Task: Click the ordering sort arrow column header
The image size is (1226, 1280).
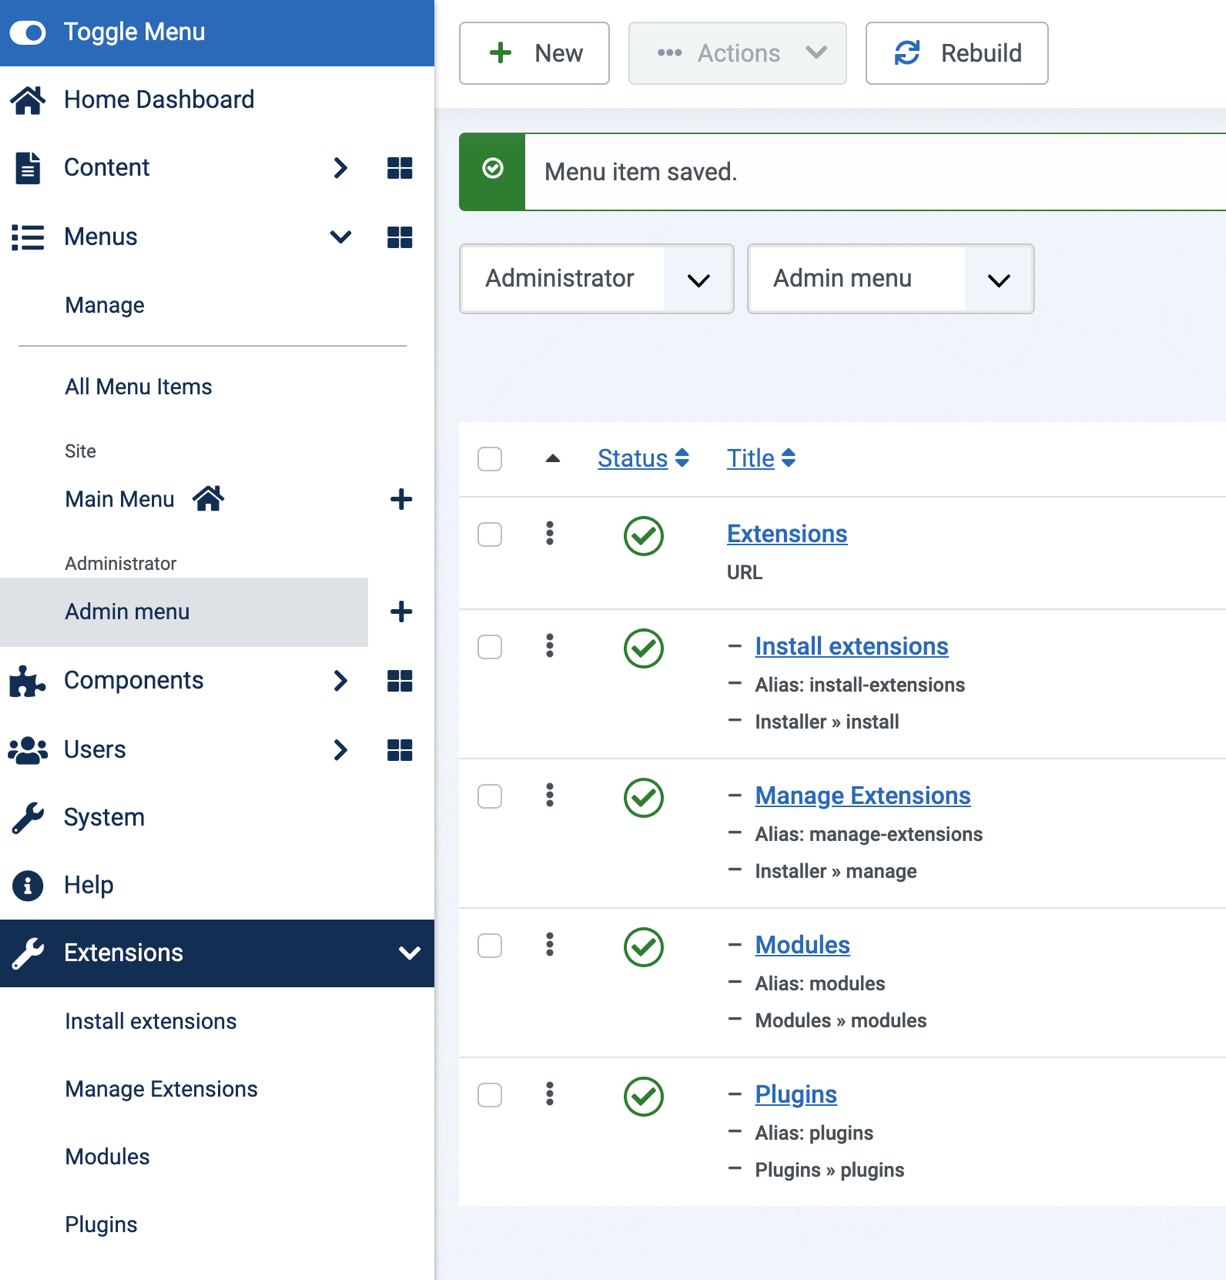Action: 553,459
